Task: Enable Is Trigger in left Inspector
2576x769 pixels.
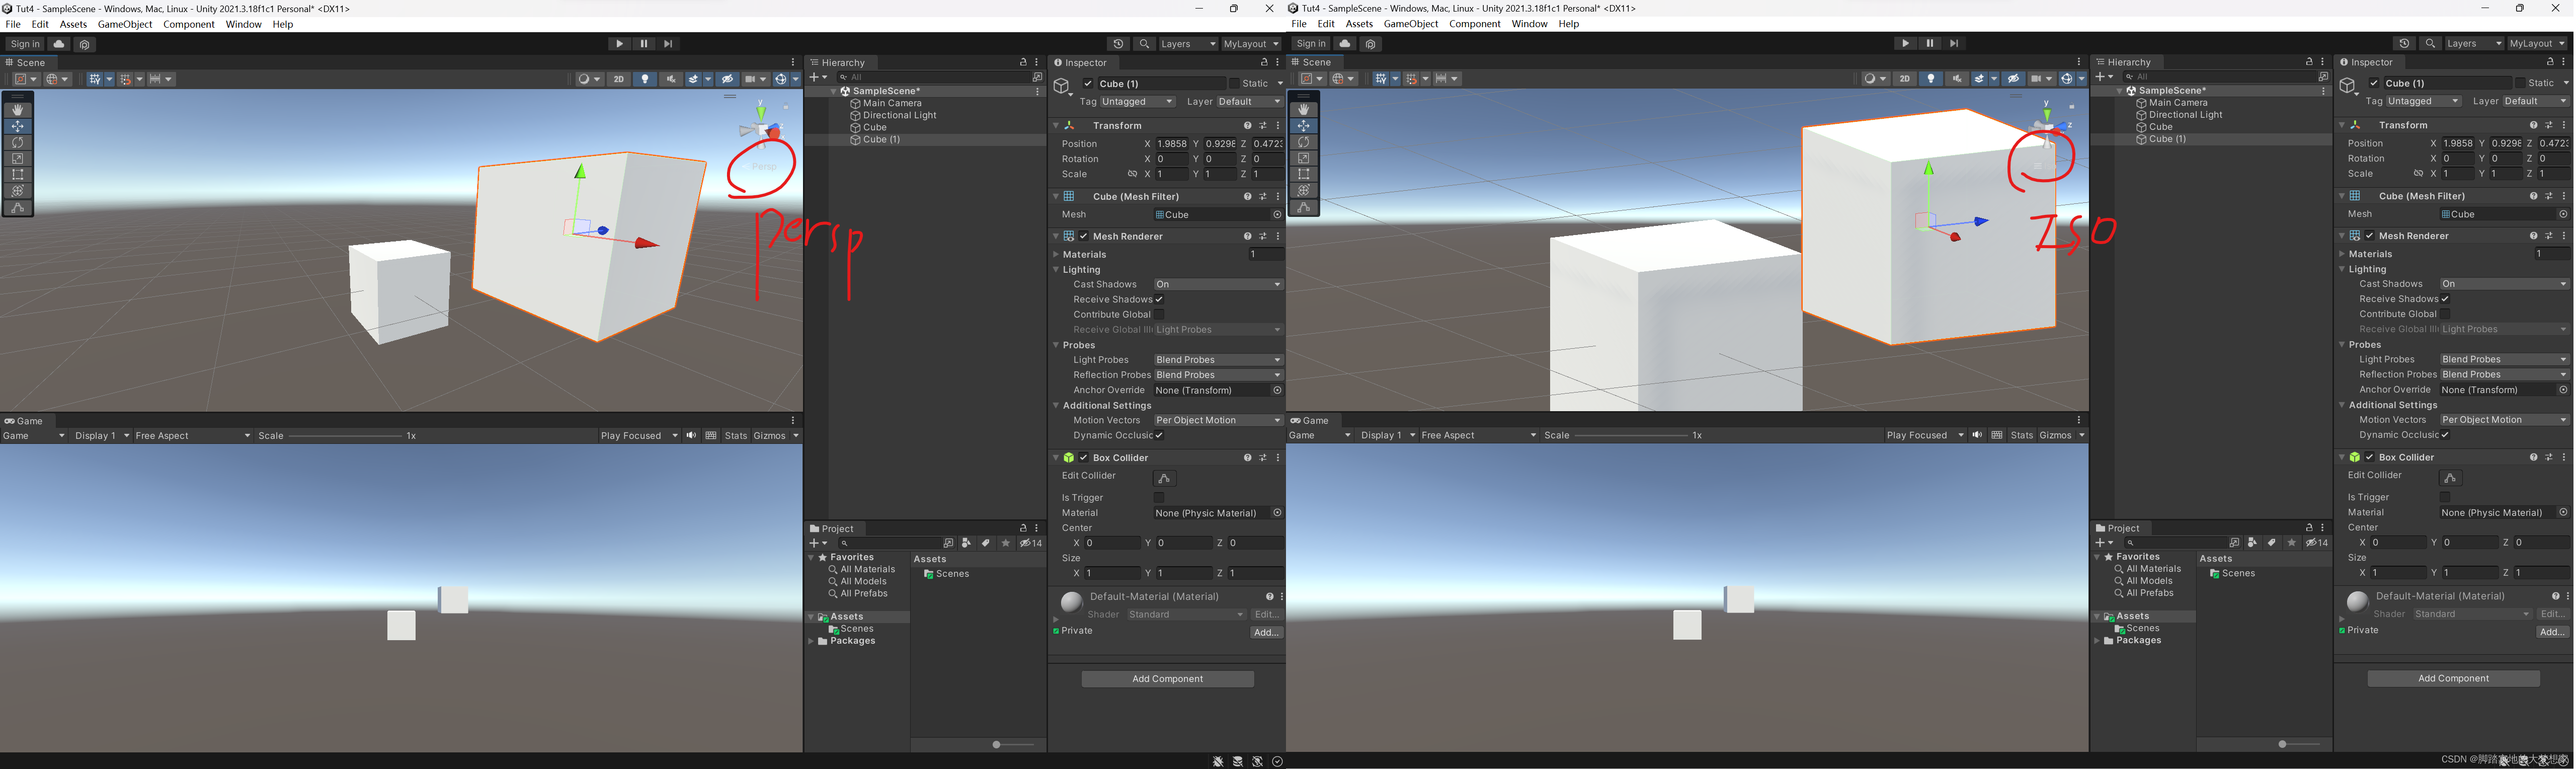Action: [x=1159, y=498]
